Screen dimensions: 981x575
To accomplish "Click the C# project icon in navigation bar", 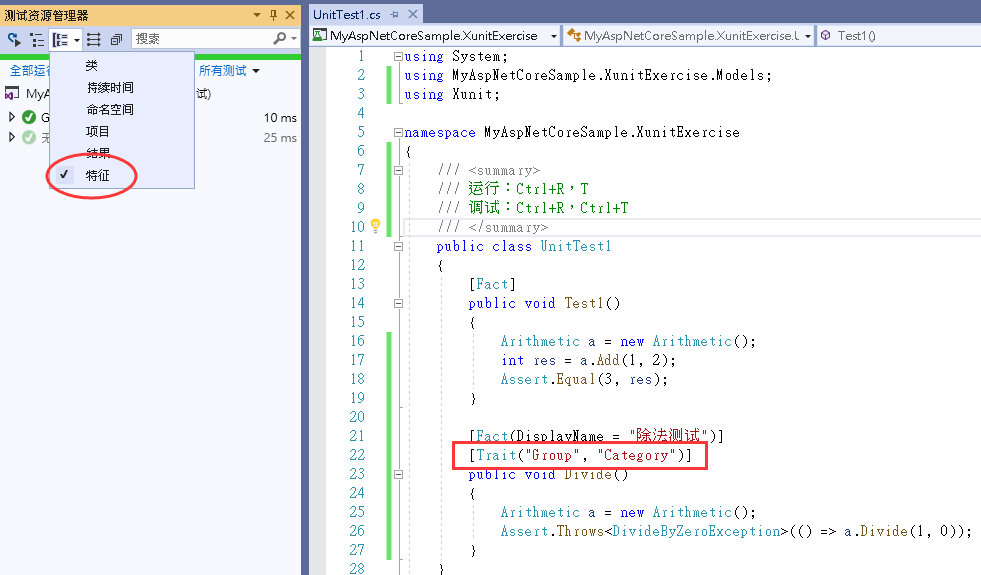I will (x=319, y=35).
